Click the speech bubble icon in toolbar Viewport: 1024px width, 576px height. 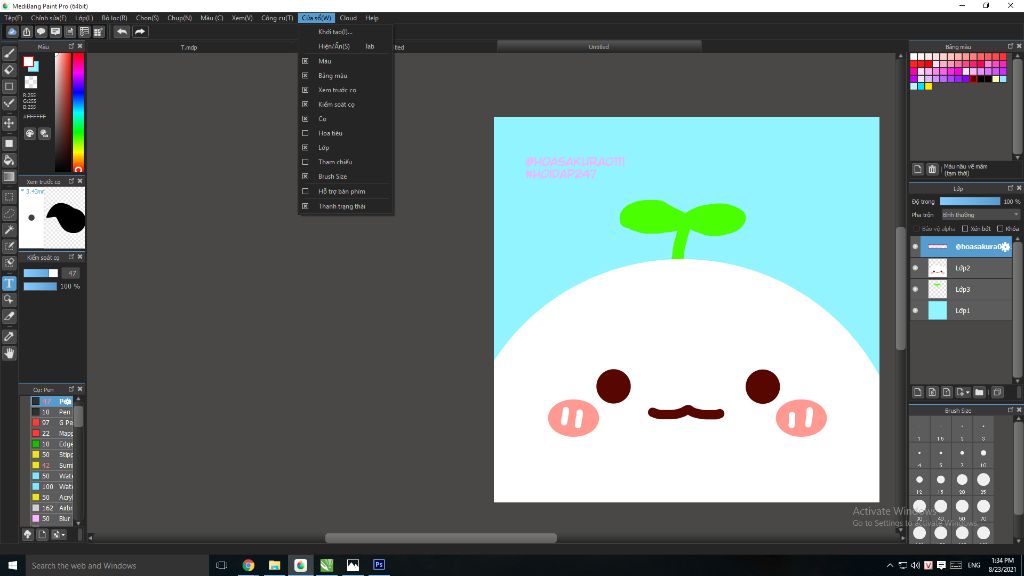point(41,31)
